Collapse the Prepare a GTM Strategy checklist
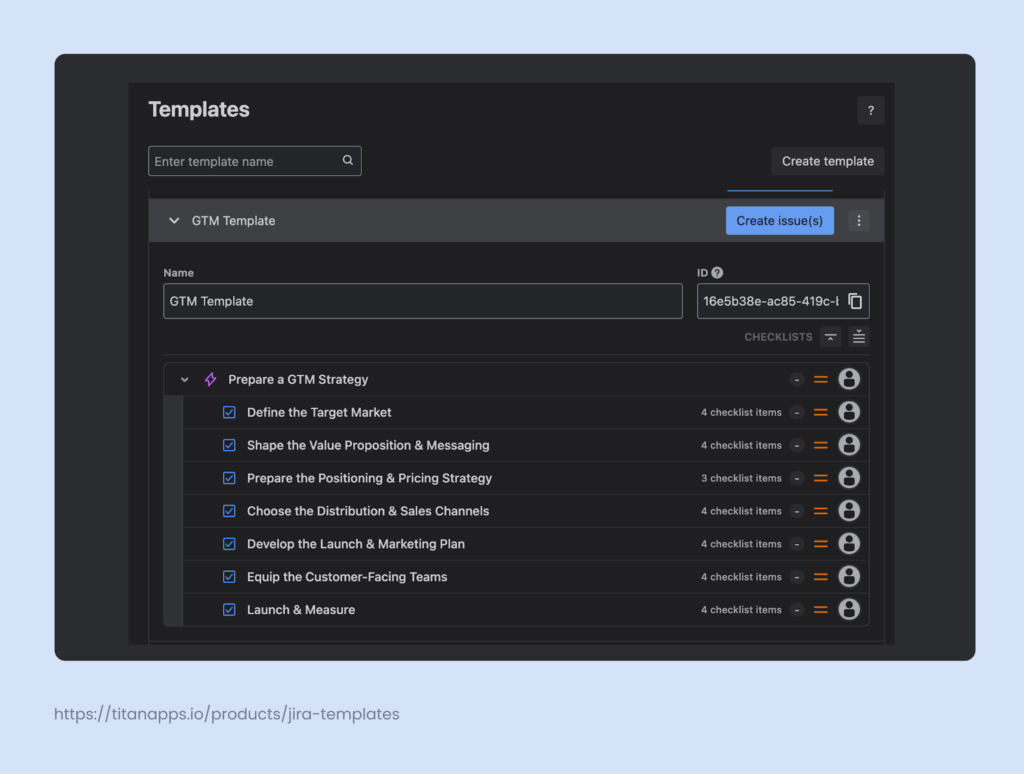This screenshot has height=774, width=1024. [x=184, y=379]
